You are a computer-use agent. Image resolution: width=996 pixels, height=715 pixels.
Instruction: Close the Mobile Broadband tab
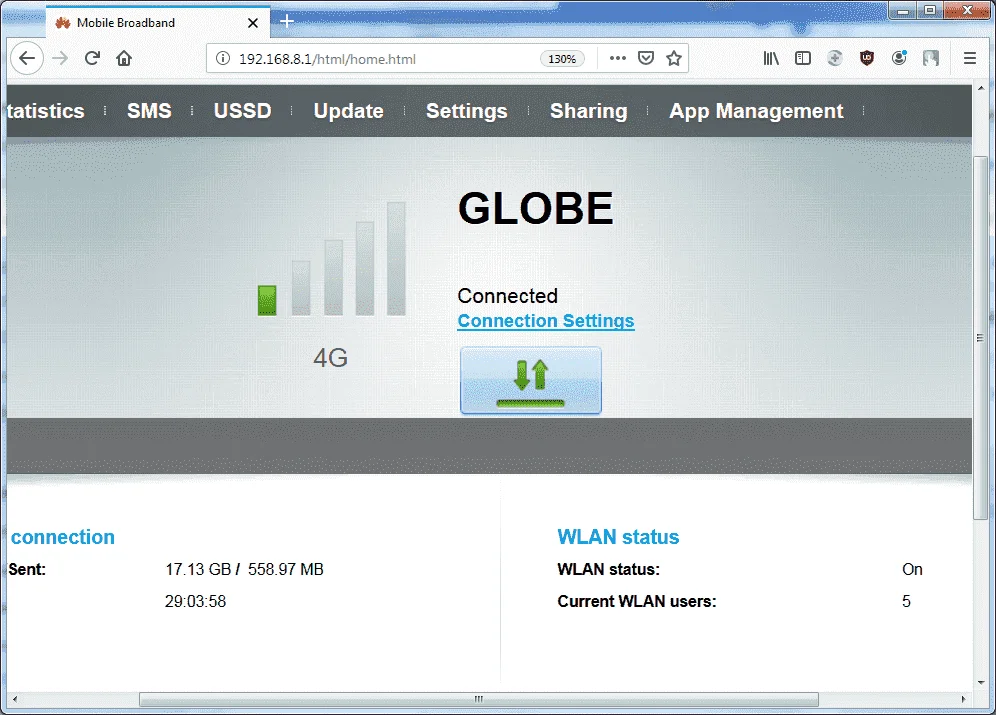(x=253, y=23)
